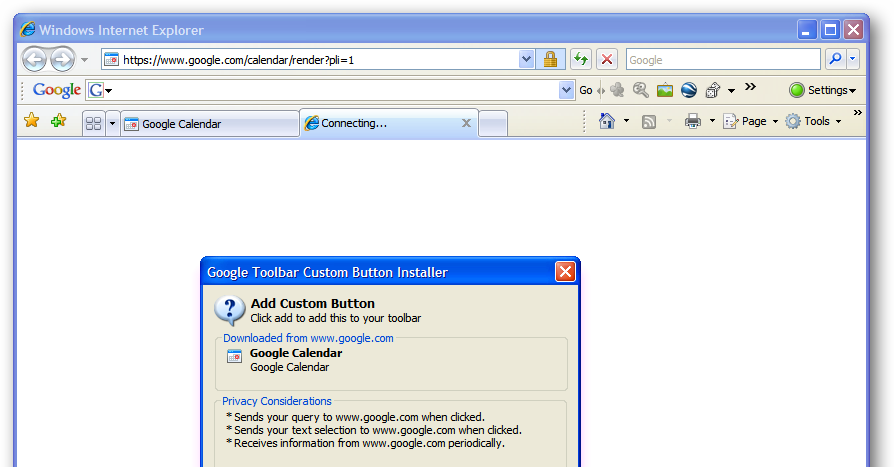Click the Google Toolbar search input
Image resolution: width=894 pixels, height=467 pixels.
coord(335,90)
